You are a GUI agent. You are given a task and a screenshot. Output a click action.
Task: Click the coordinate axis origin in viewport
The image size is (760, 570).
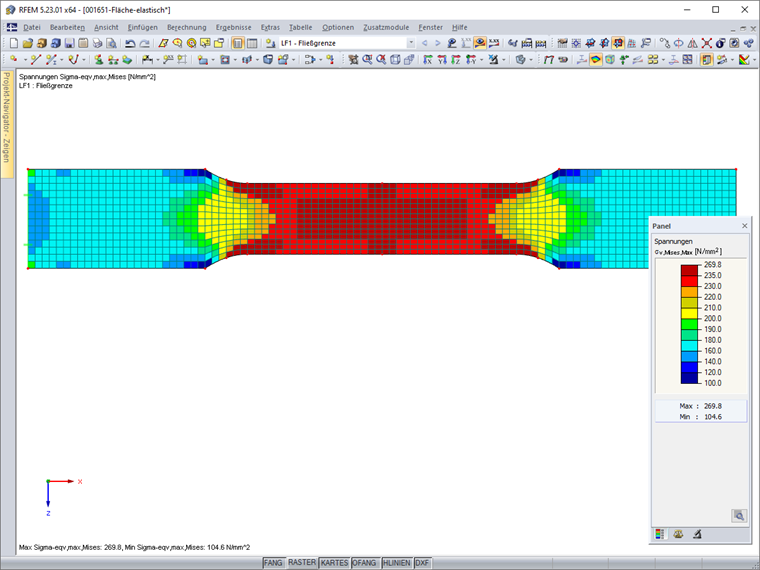point(48,481)
